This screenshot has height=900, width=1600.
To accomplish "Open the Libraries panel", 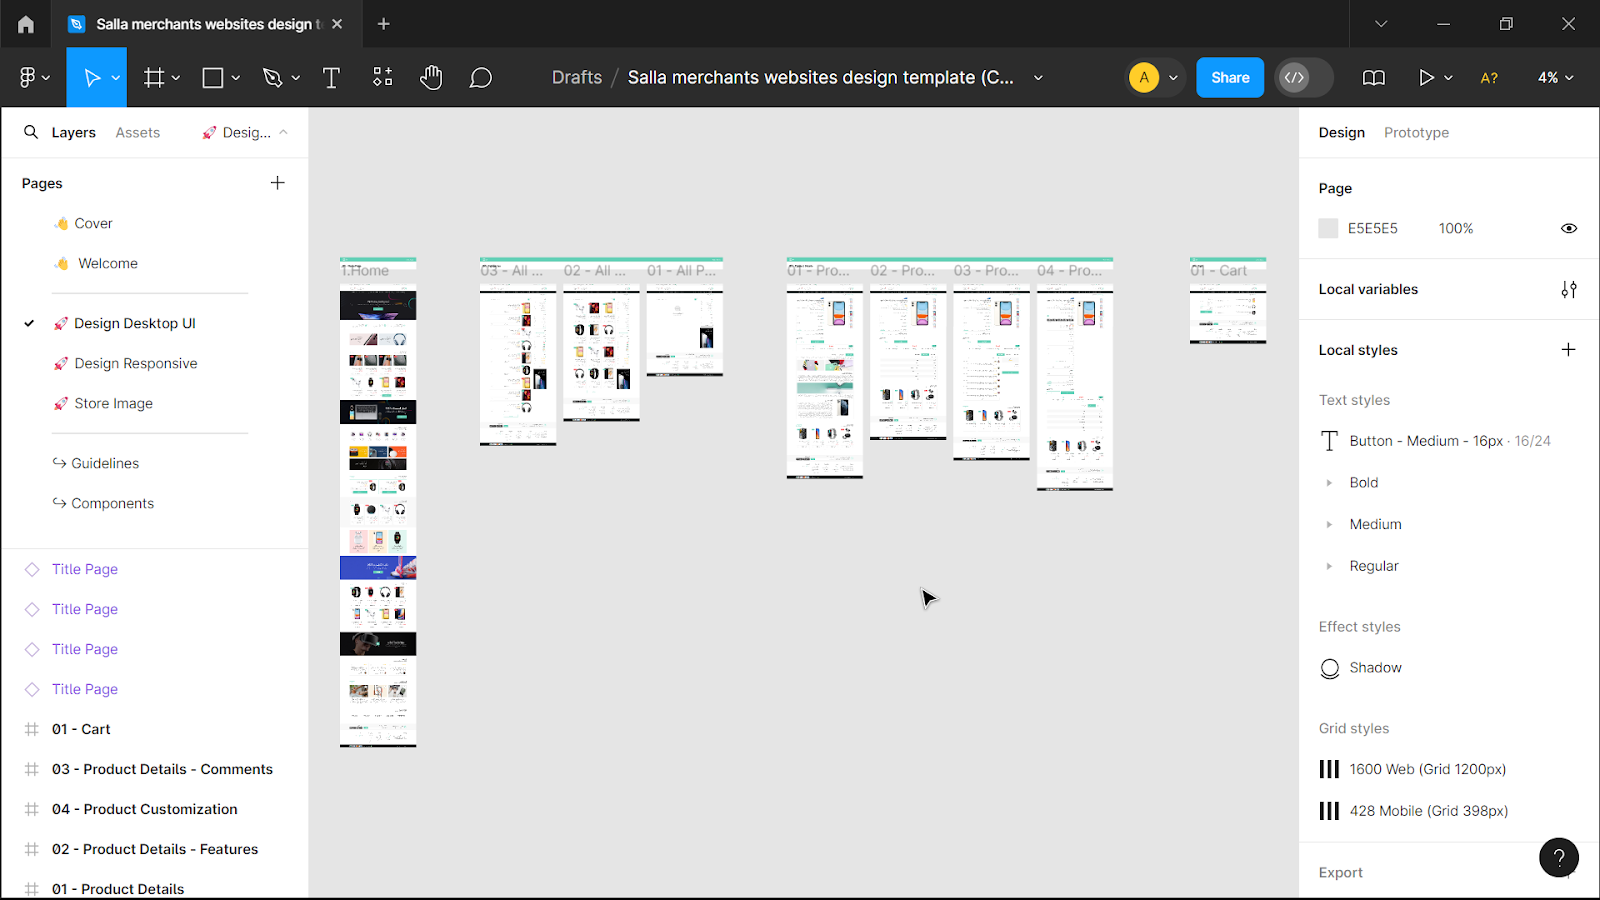I will [1373, 77].
